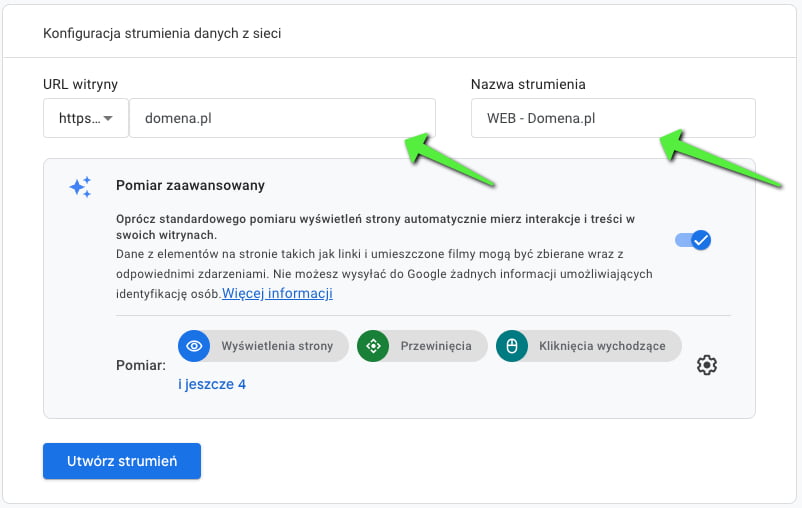Click the URL witryny label

tap(80, 84)
